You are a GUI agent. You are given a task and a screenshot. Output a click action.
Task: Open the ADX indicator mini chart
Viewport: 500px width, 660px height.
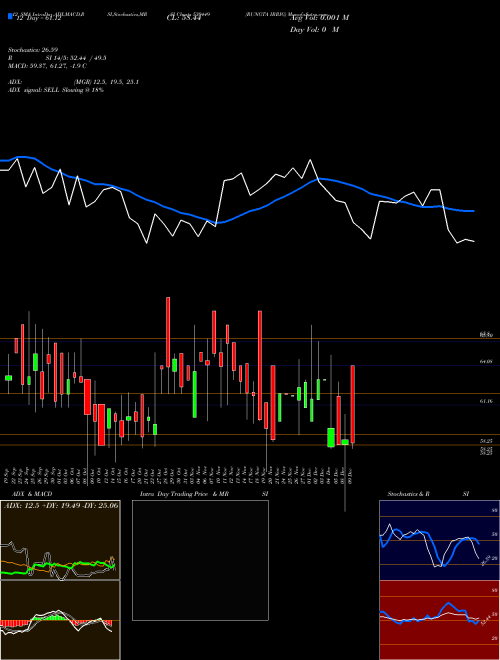coord(60,540)
